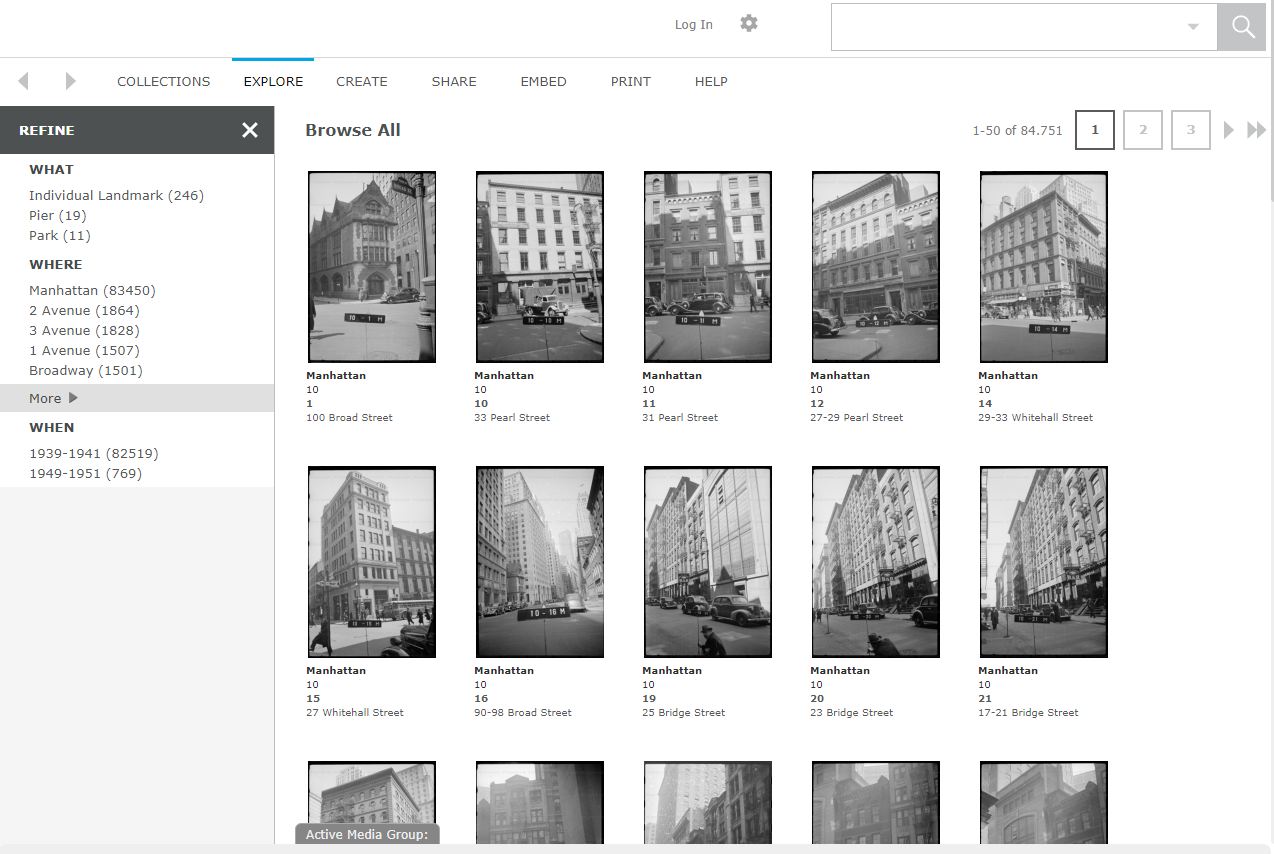Image resolution: width=1274 pixels, height=854 pixels.
Task: Open the 31 Pearl Street photo thumbnail
Action: tap(708, 267)
